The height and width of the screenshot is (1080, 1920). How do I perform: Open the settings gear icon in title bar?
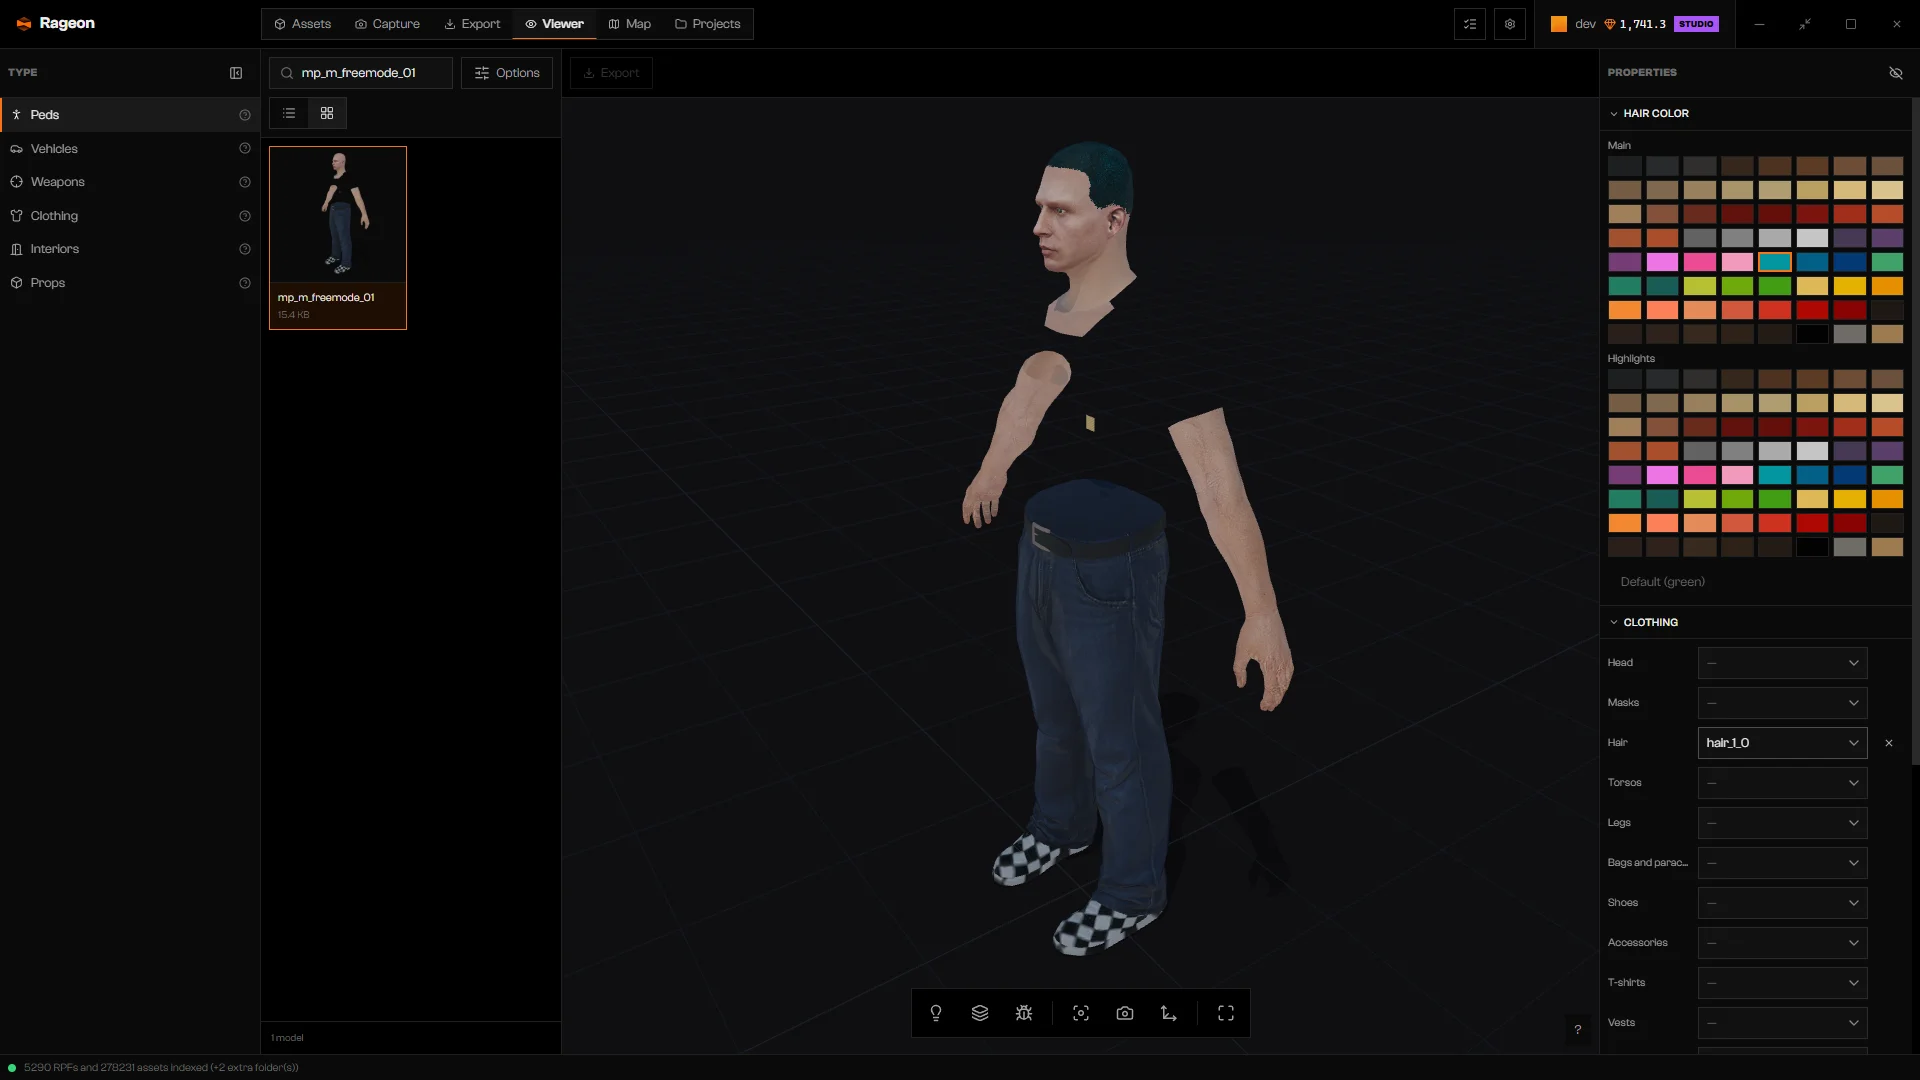(1510, 24)
